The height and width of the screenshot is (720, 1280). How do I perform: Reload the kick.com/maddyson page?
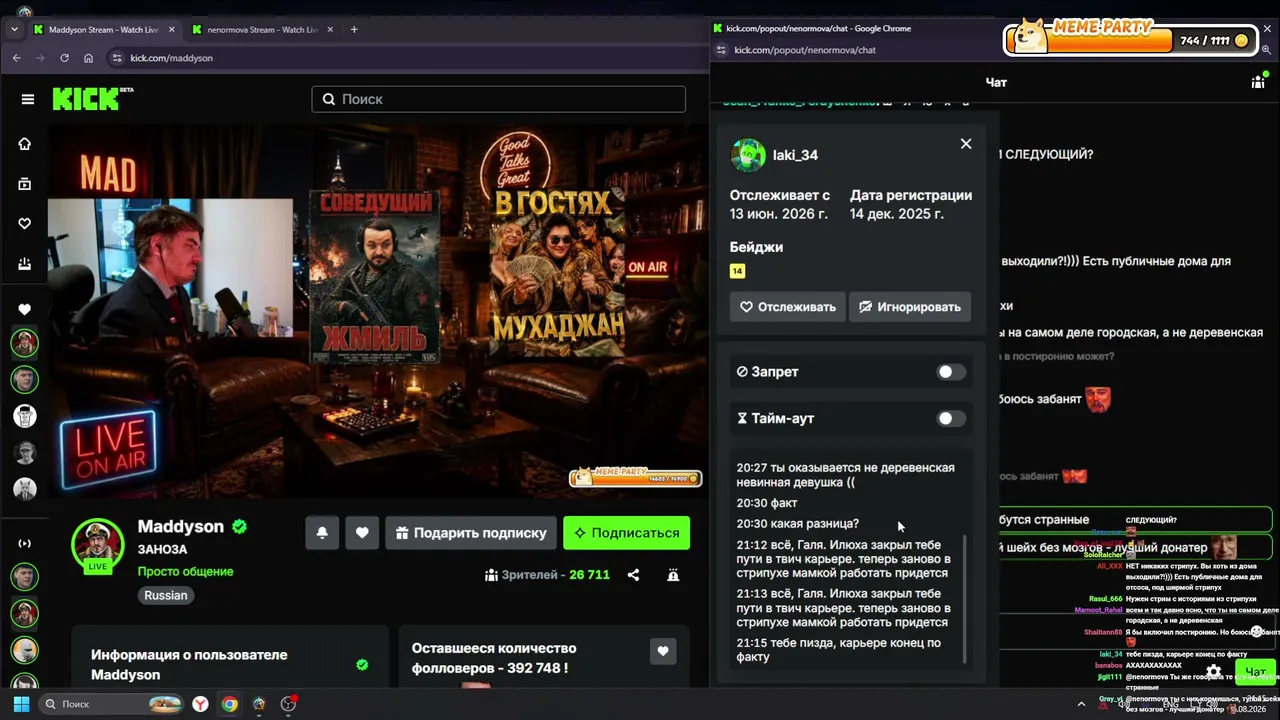[65, 58]
